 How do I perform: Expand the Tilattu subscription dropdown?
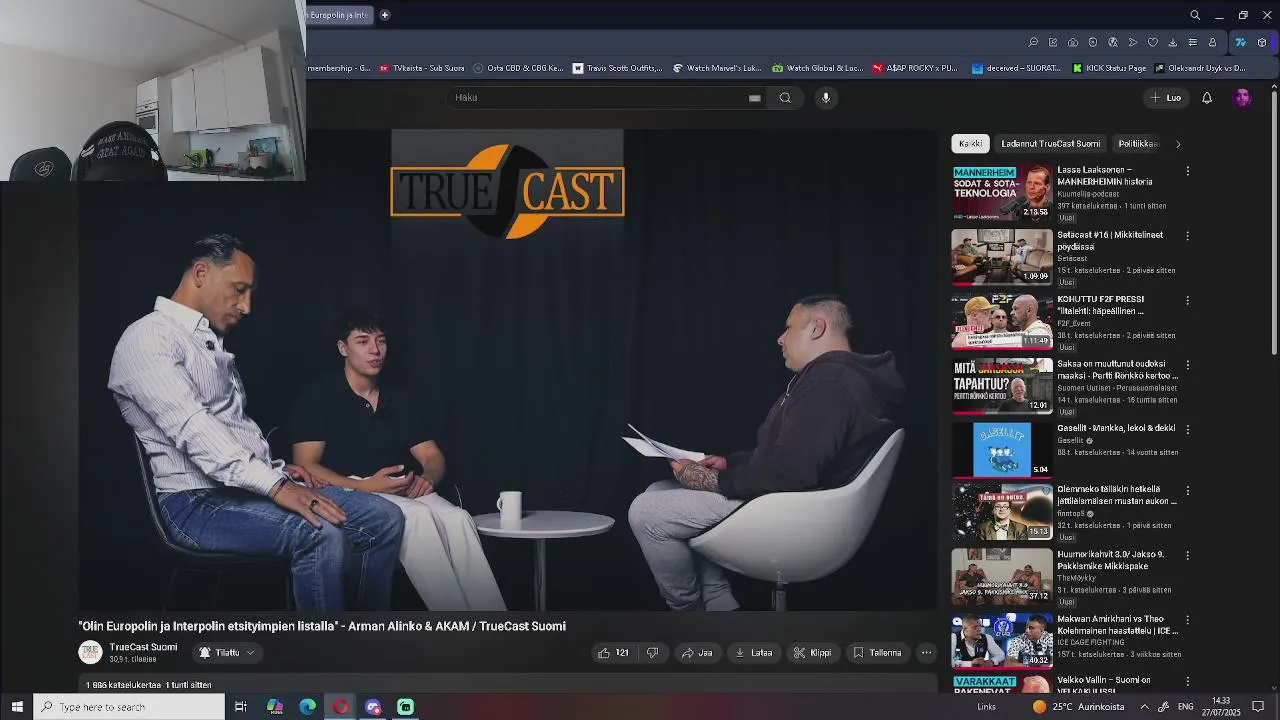click(x=226, y=653)
